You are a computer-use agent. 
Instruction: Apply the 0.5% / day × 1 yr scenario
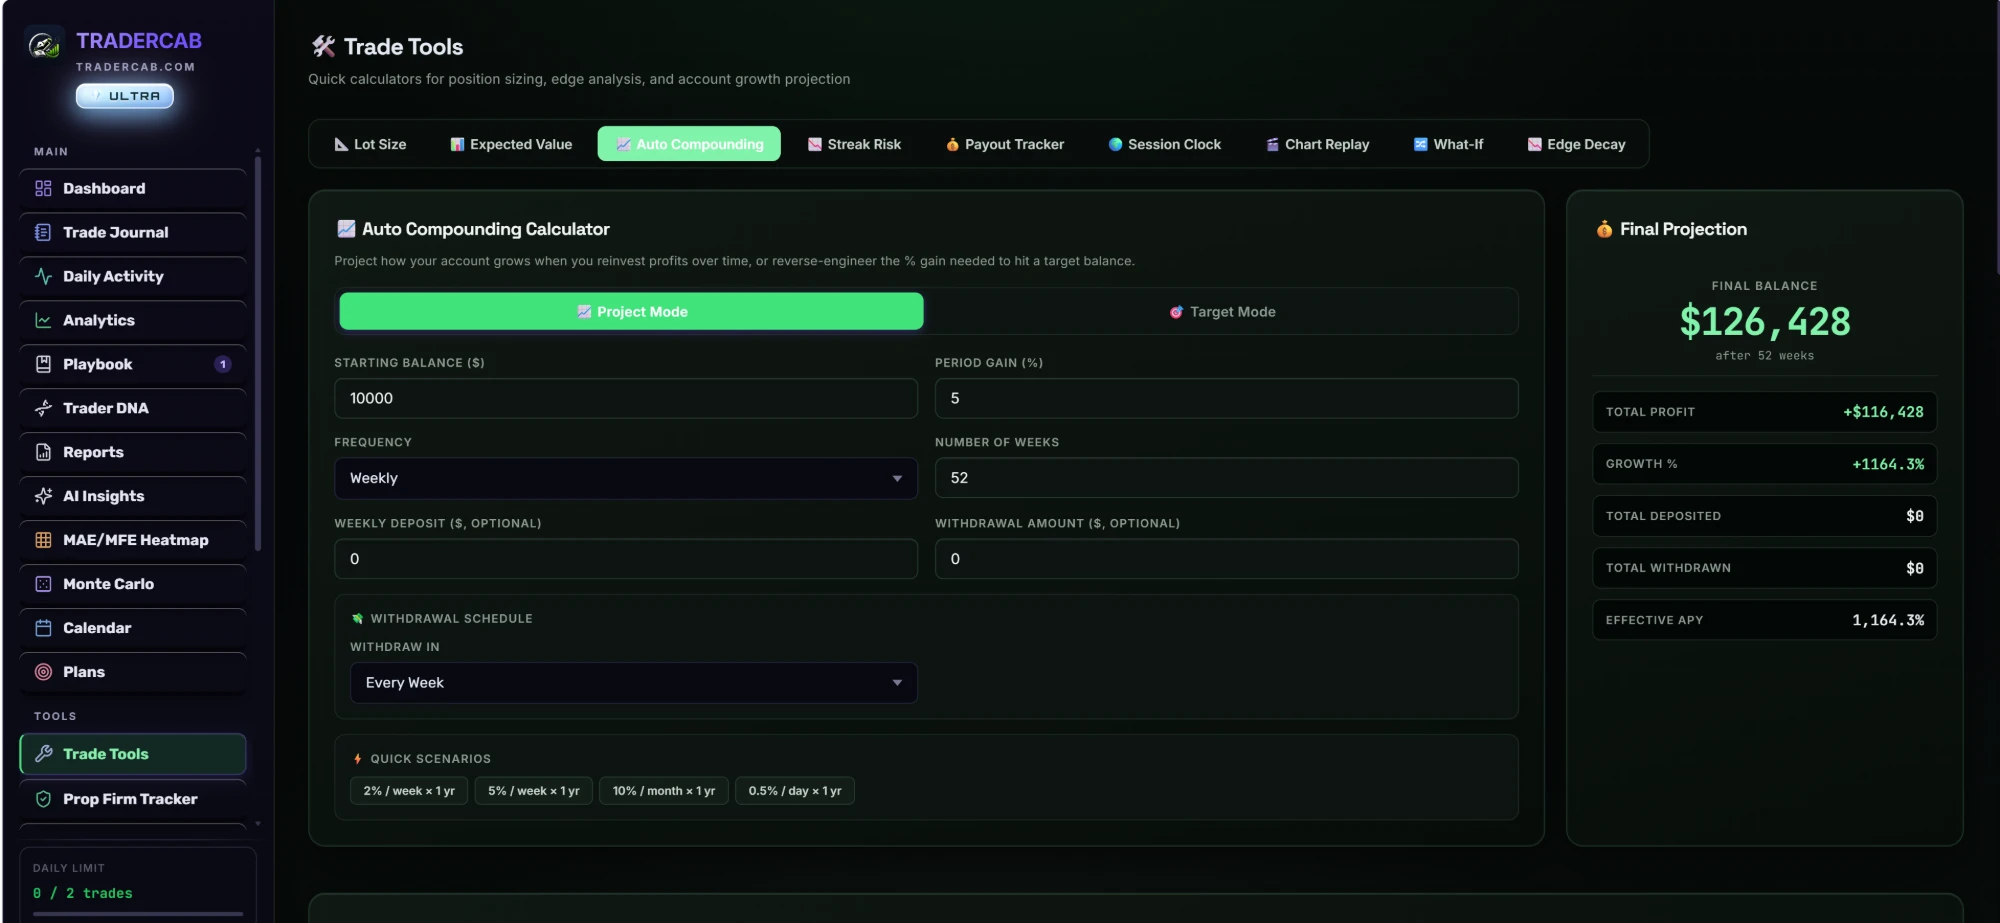tap(794, 791)
